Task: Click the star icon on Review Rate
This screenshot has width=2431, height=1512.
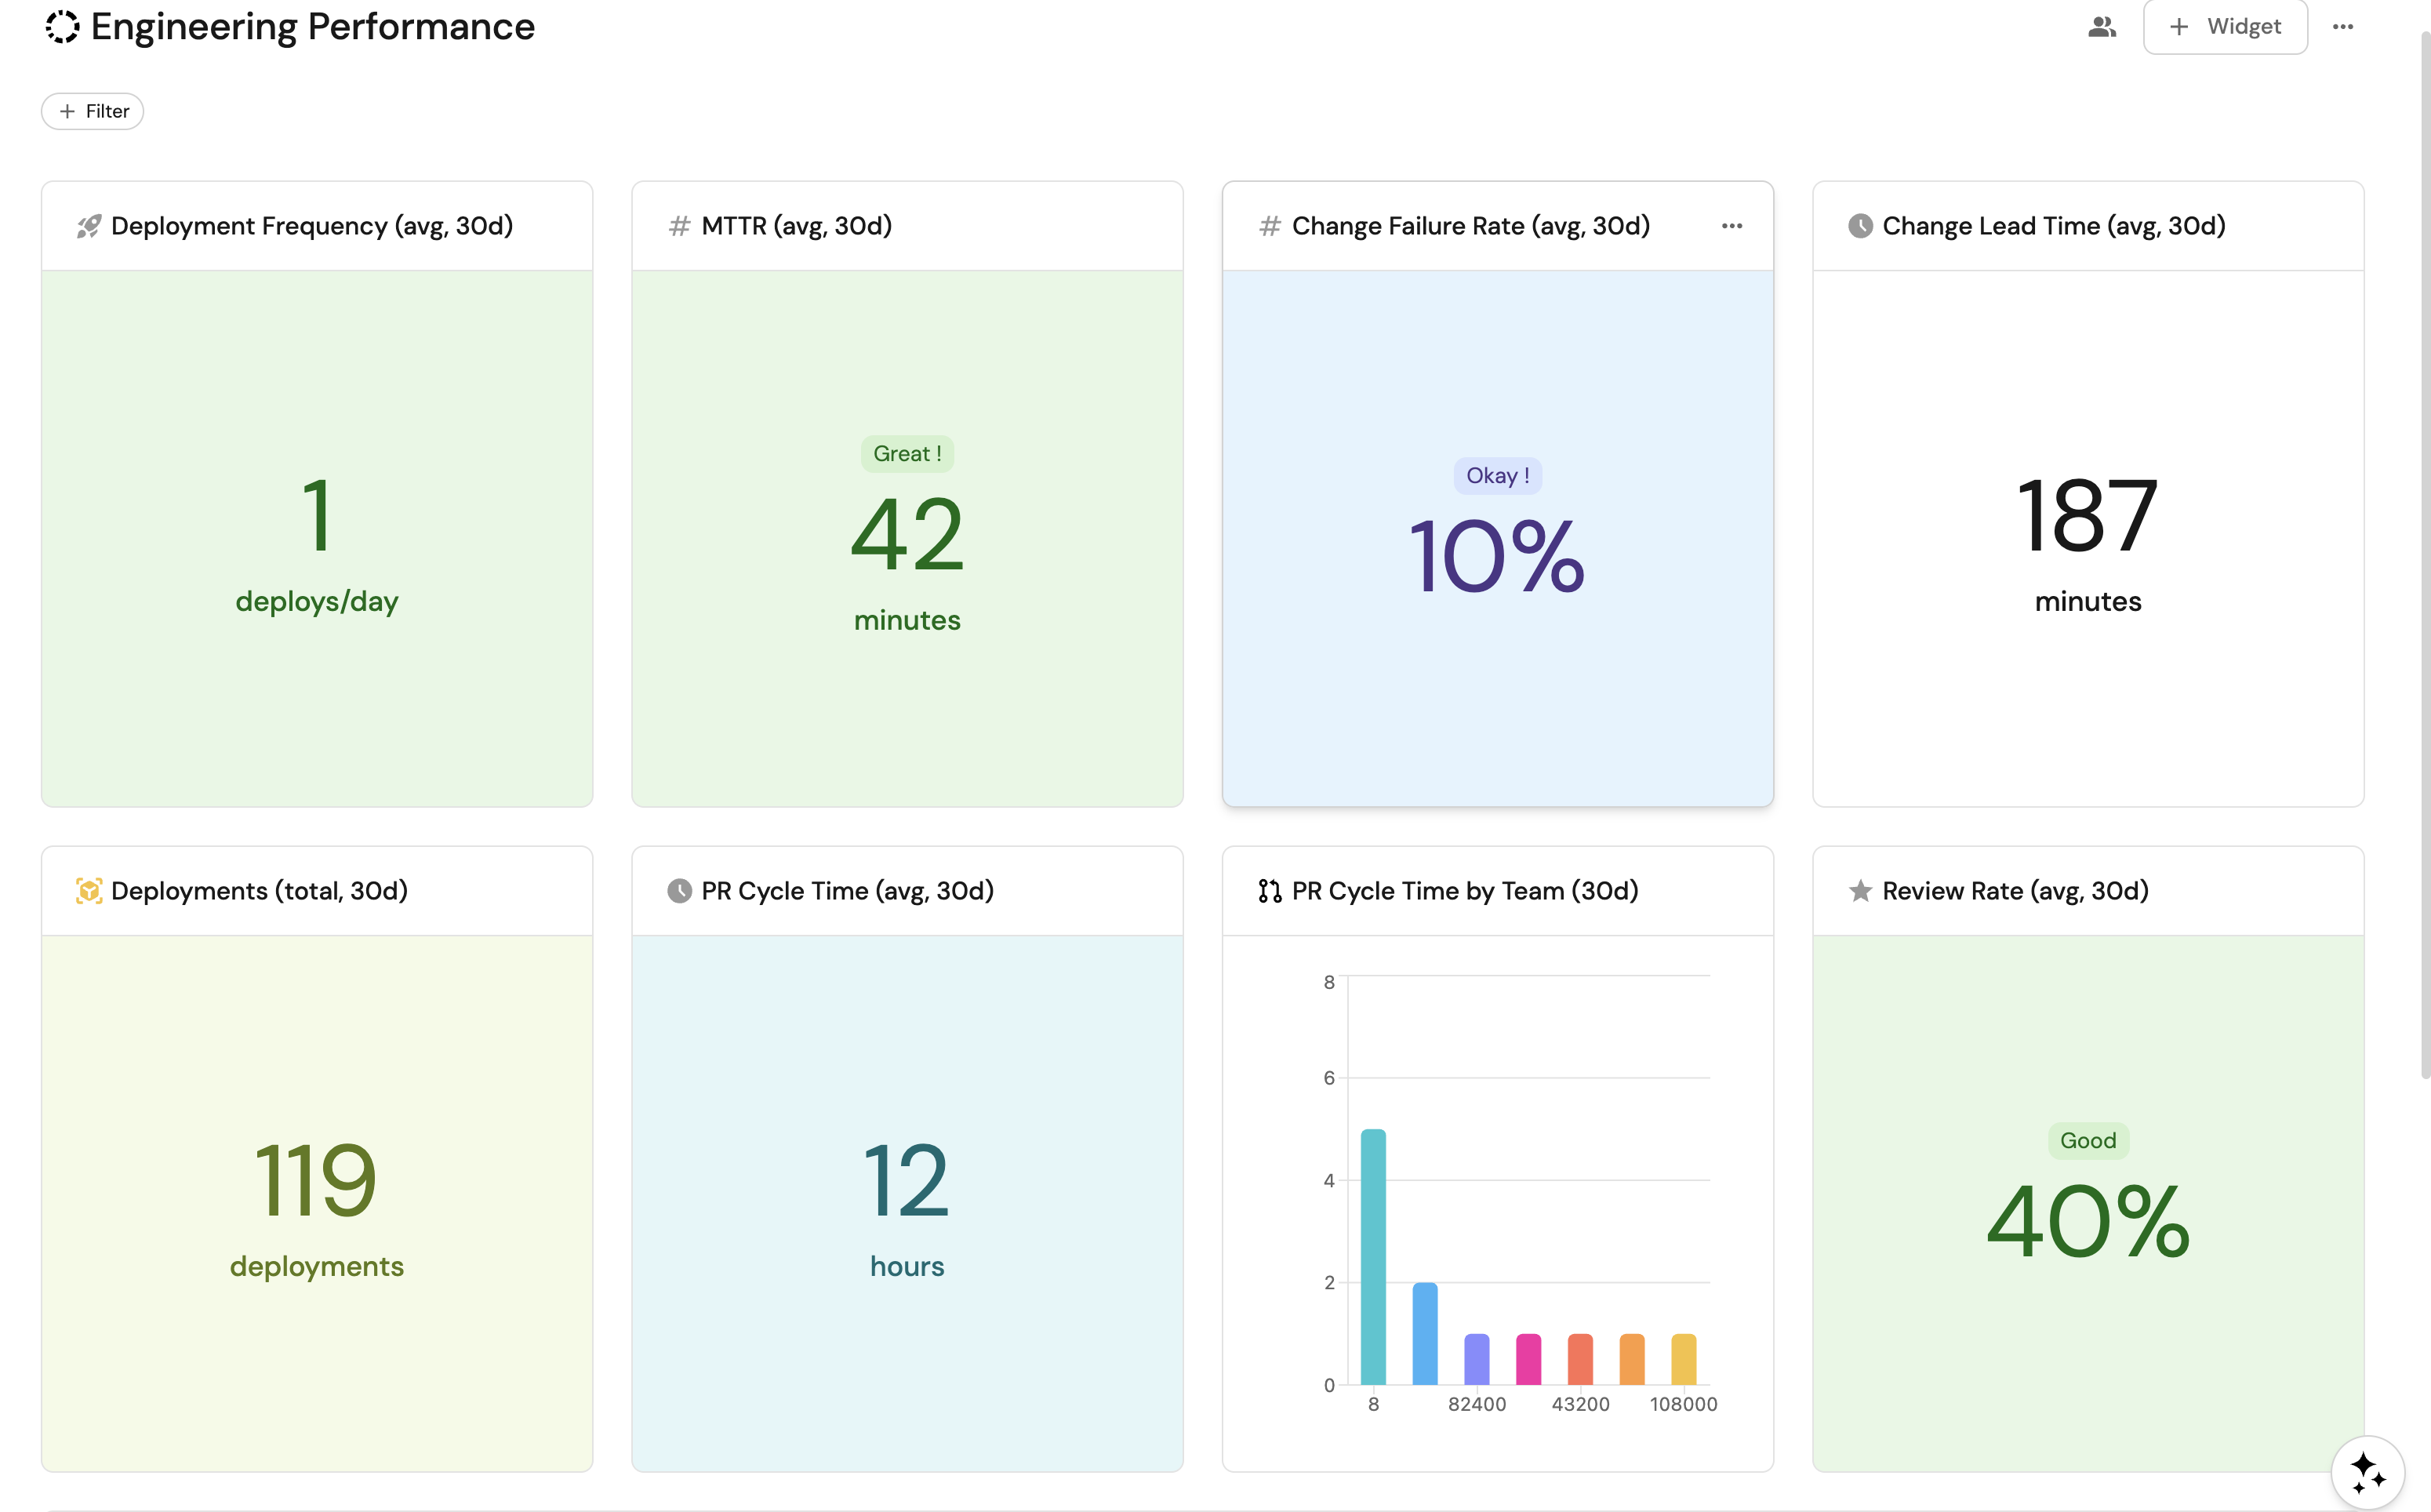Action: (1859, 891)
